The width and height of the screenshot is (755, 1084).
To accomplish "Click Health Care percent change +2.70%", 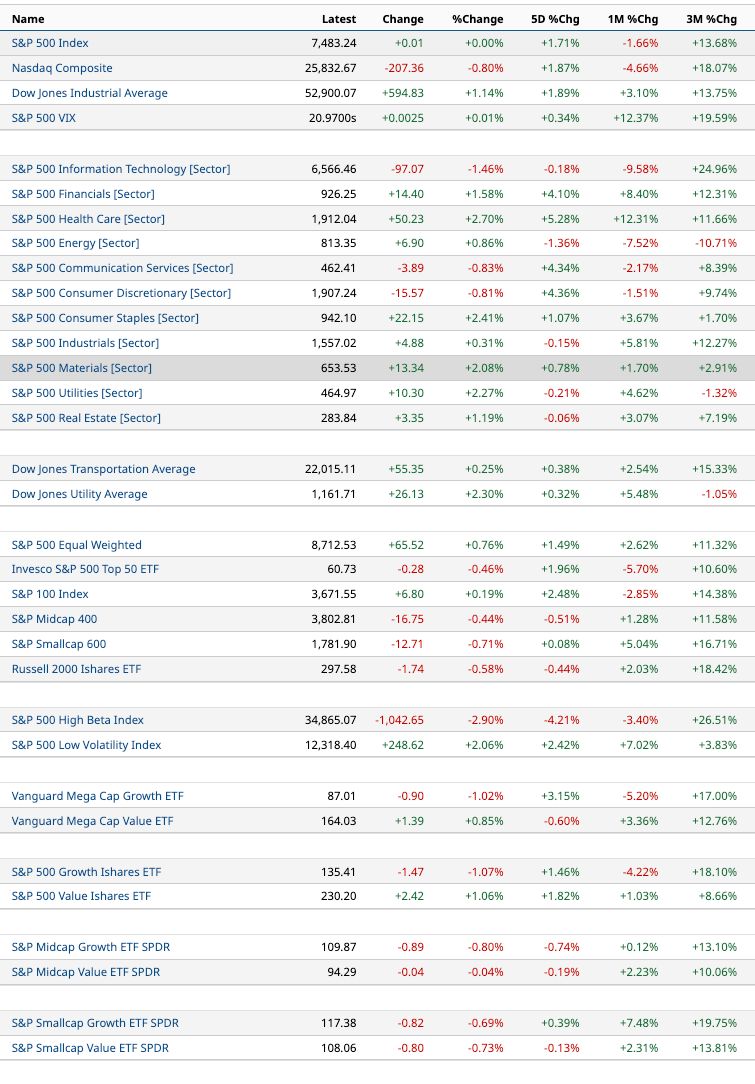I will (484, 218).
